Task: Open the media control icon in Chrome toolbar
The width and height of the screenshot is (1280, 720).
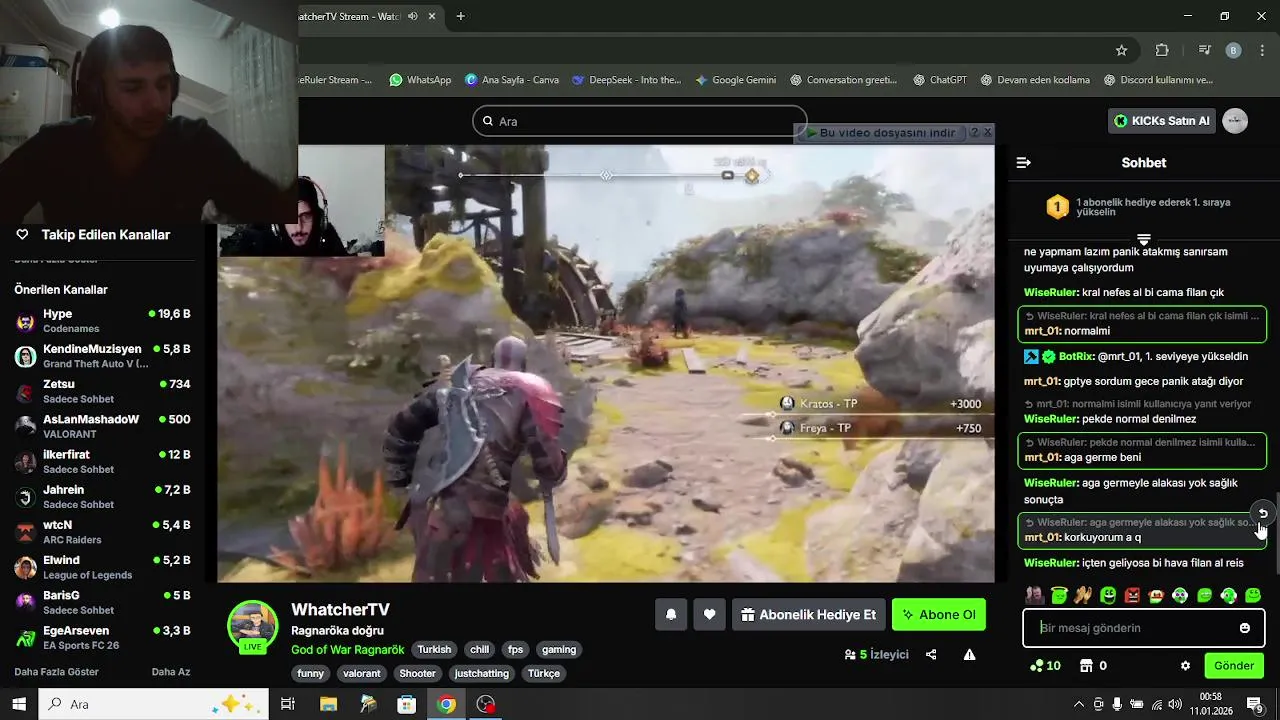Action: click(1205, 50)
